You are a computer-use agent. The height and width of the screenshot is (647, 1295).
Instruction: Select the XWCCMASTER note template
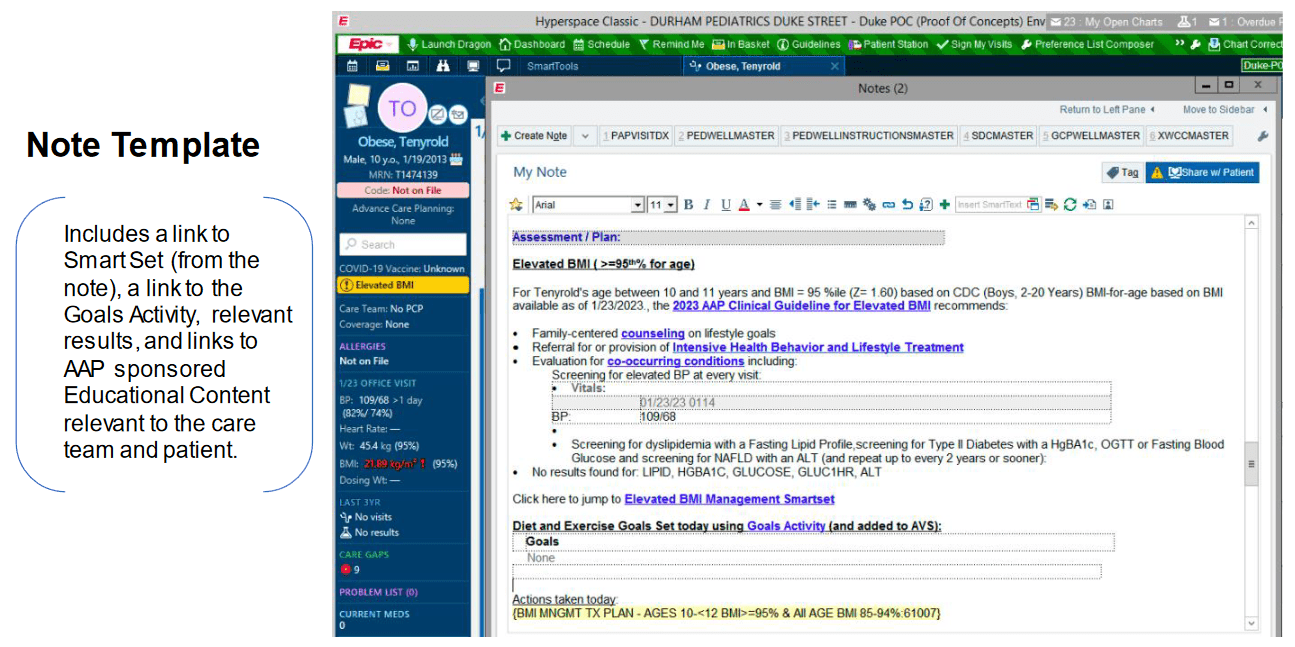[1188, 136]
